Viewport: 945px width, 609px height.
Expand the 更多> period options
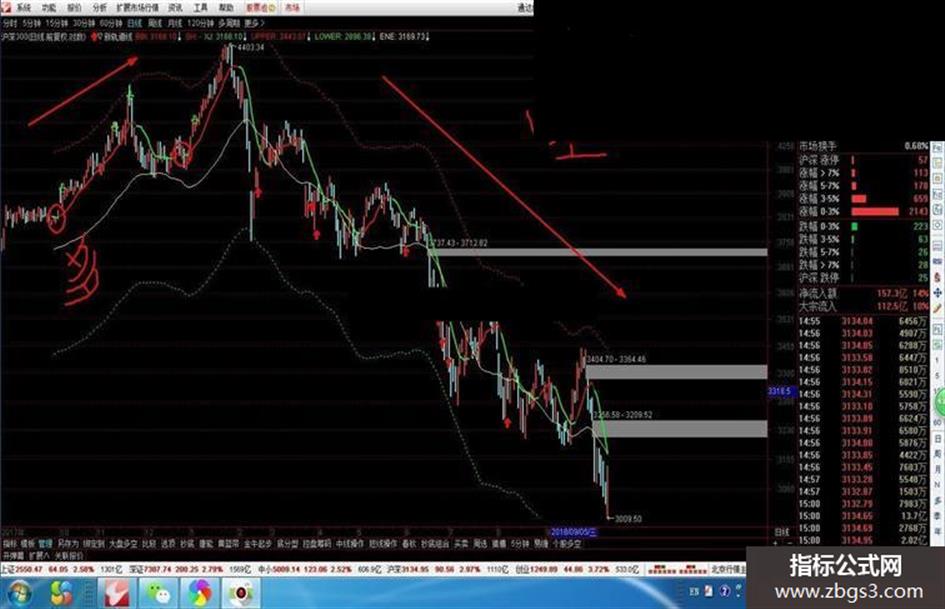pyautogui.click(x=254, y=24)
